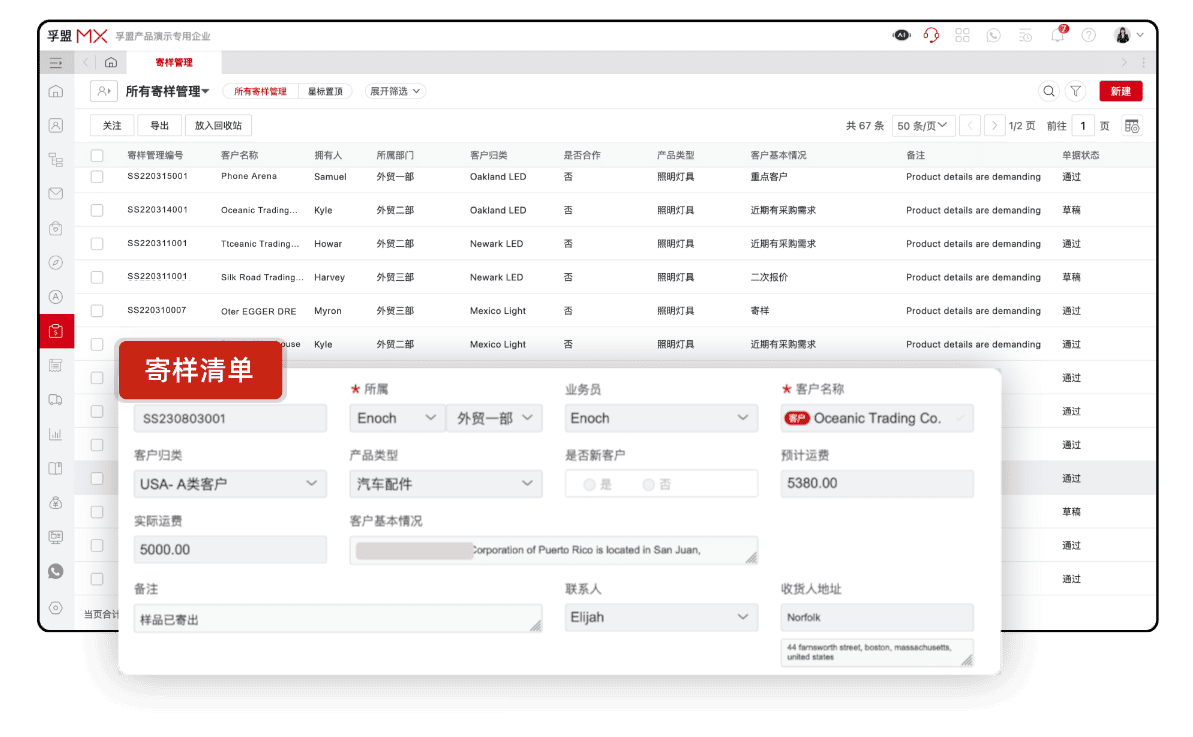The image size is (1193, 737).
Task: Open the red headset customer-service icon
Action: (x=930, y=35)
